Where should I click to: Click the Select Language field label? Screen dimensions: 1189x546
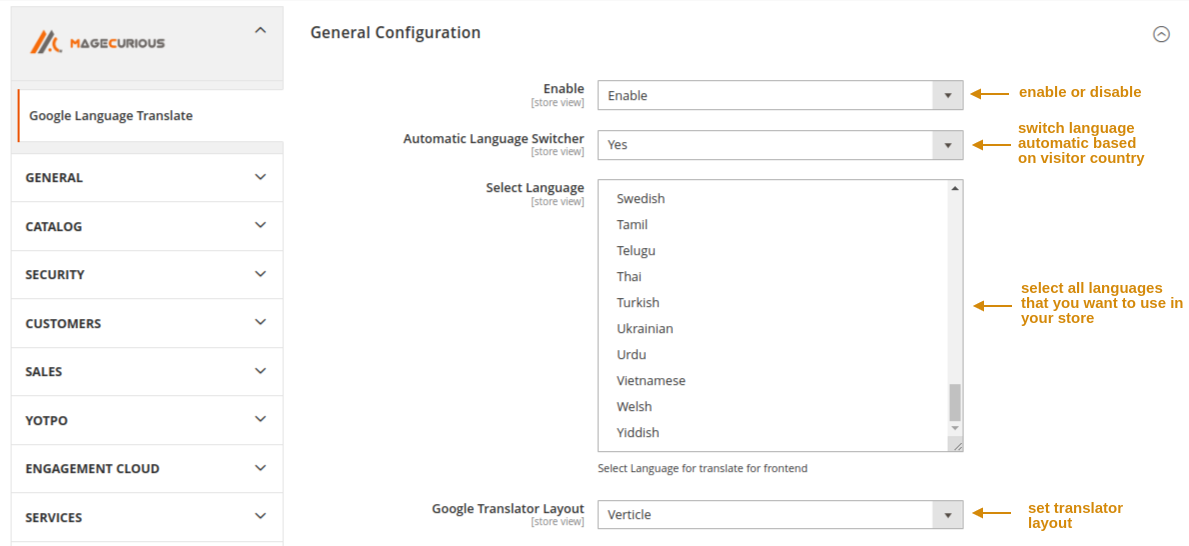coord(535,187)
